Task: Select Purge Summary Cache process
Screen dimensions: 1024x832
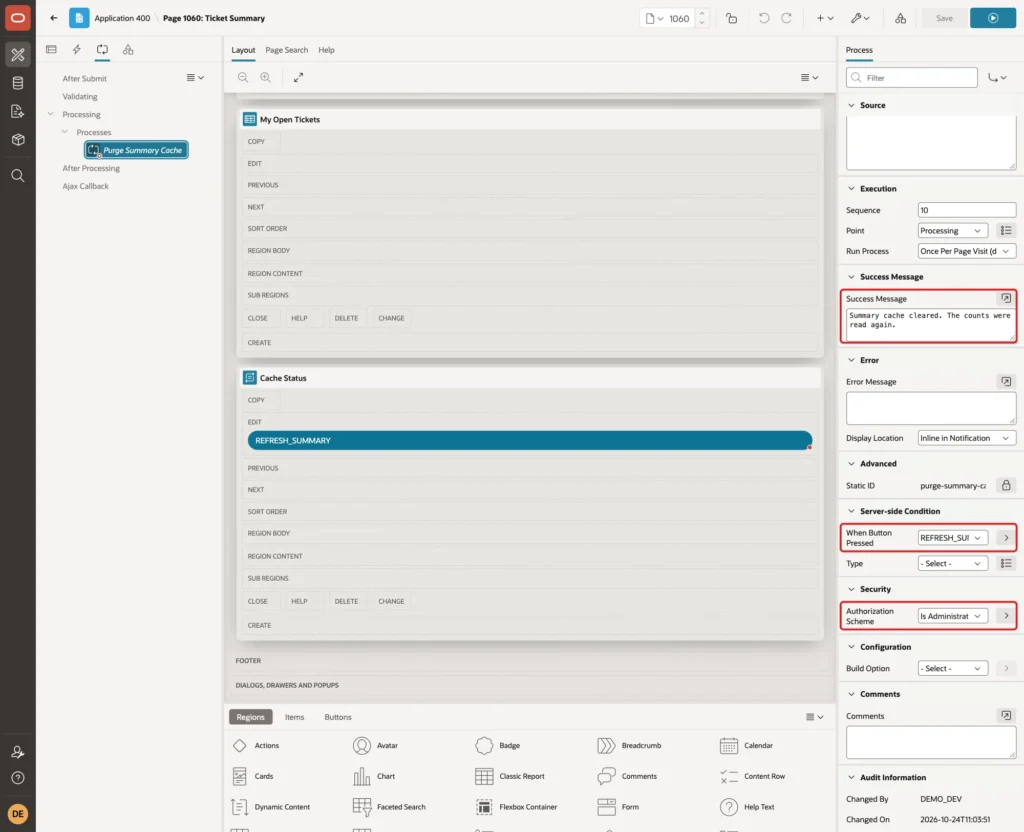Action: point(136,150)
